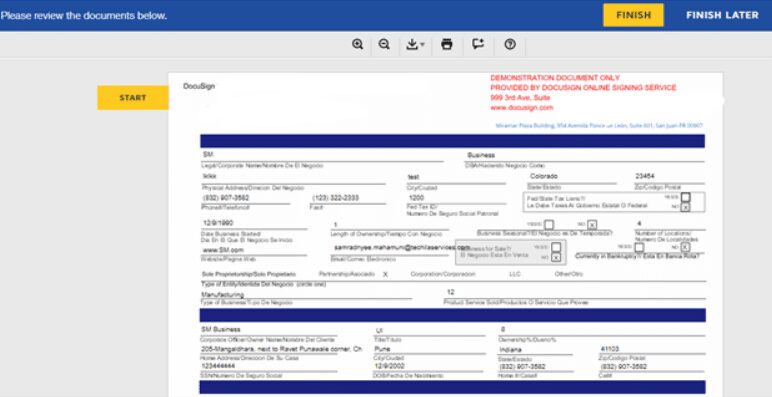Click the SSN value 123444444
772x397 pixels.
coord(218,366)
